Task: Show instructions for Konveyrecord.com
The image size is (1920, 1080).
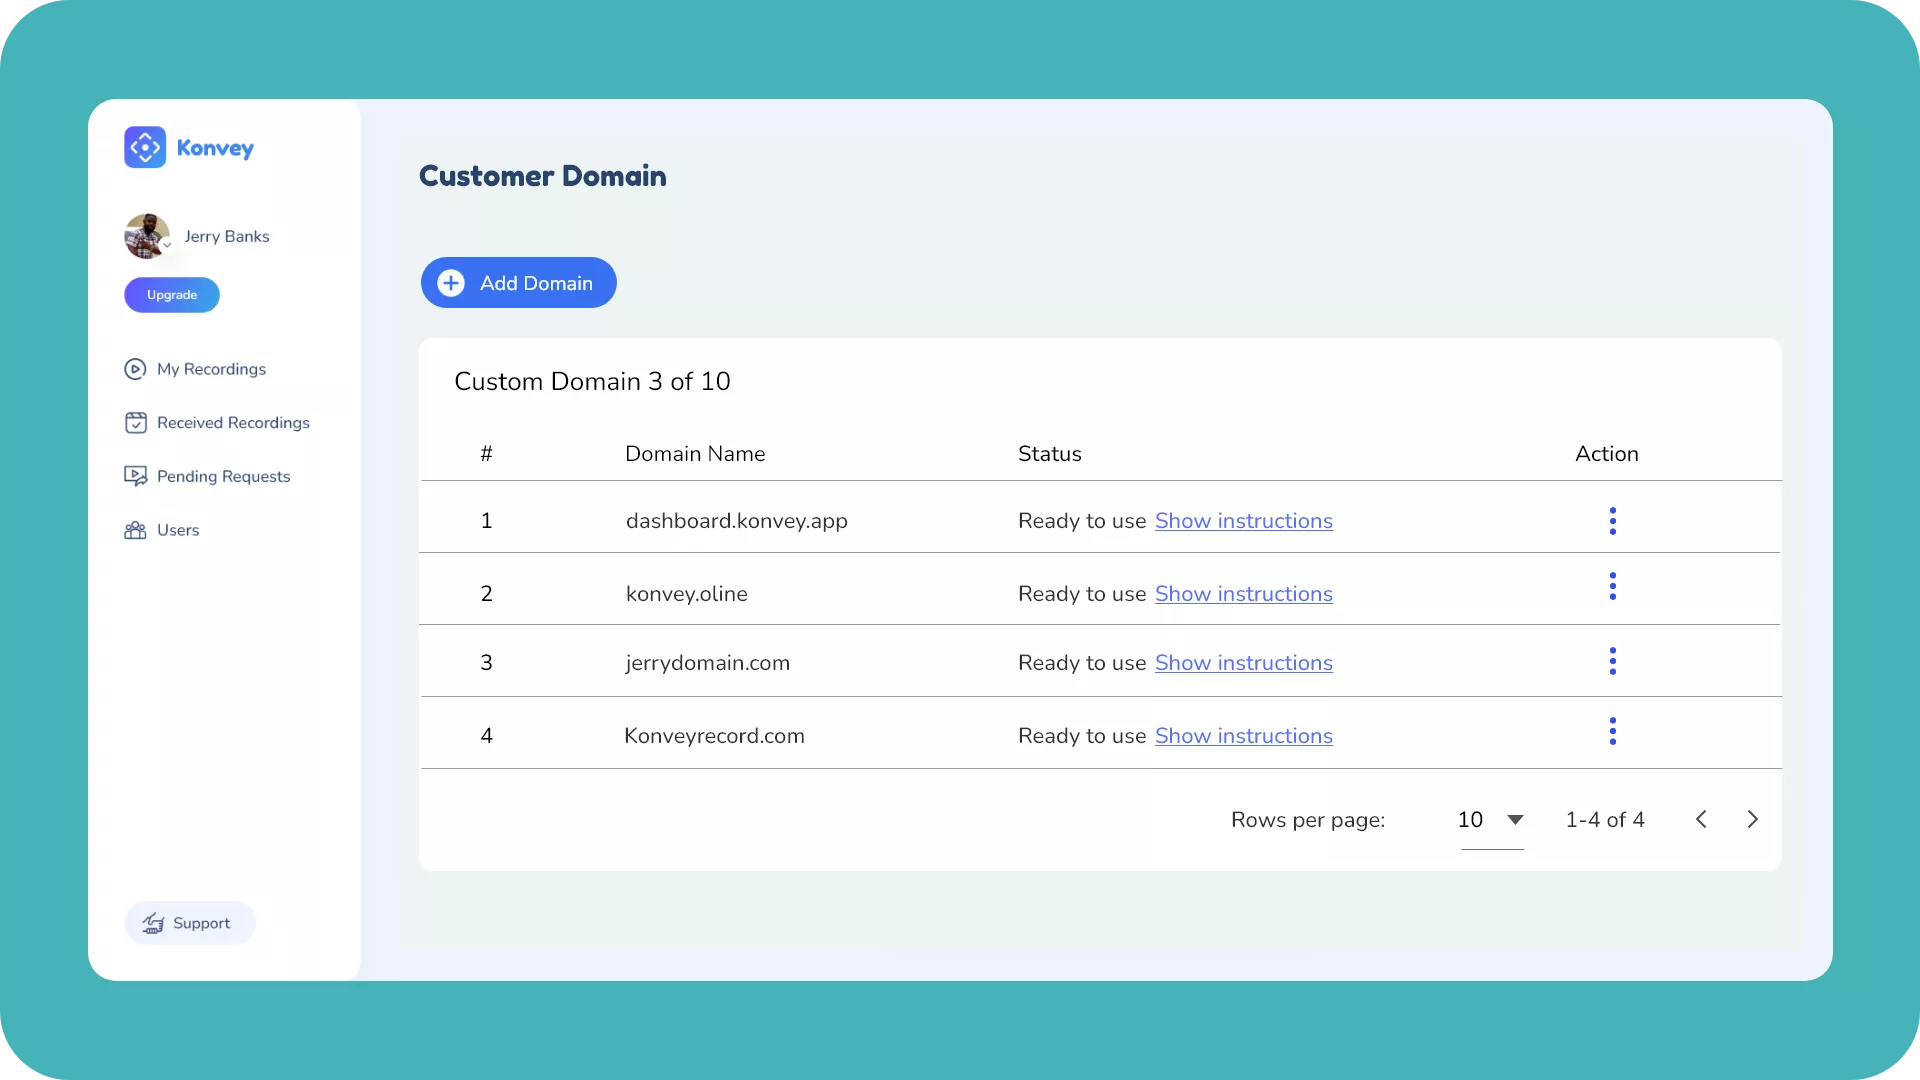Action: click(1243, 736)
